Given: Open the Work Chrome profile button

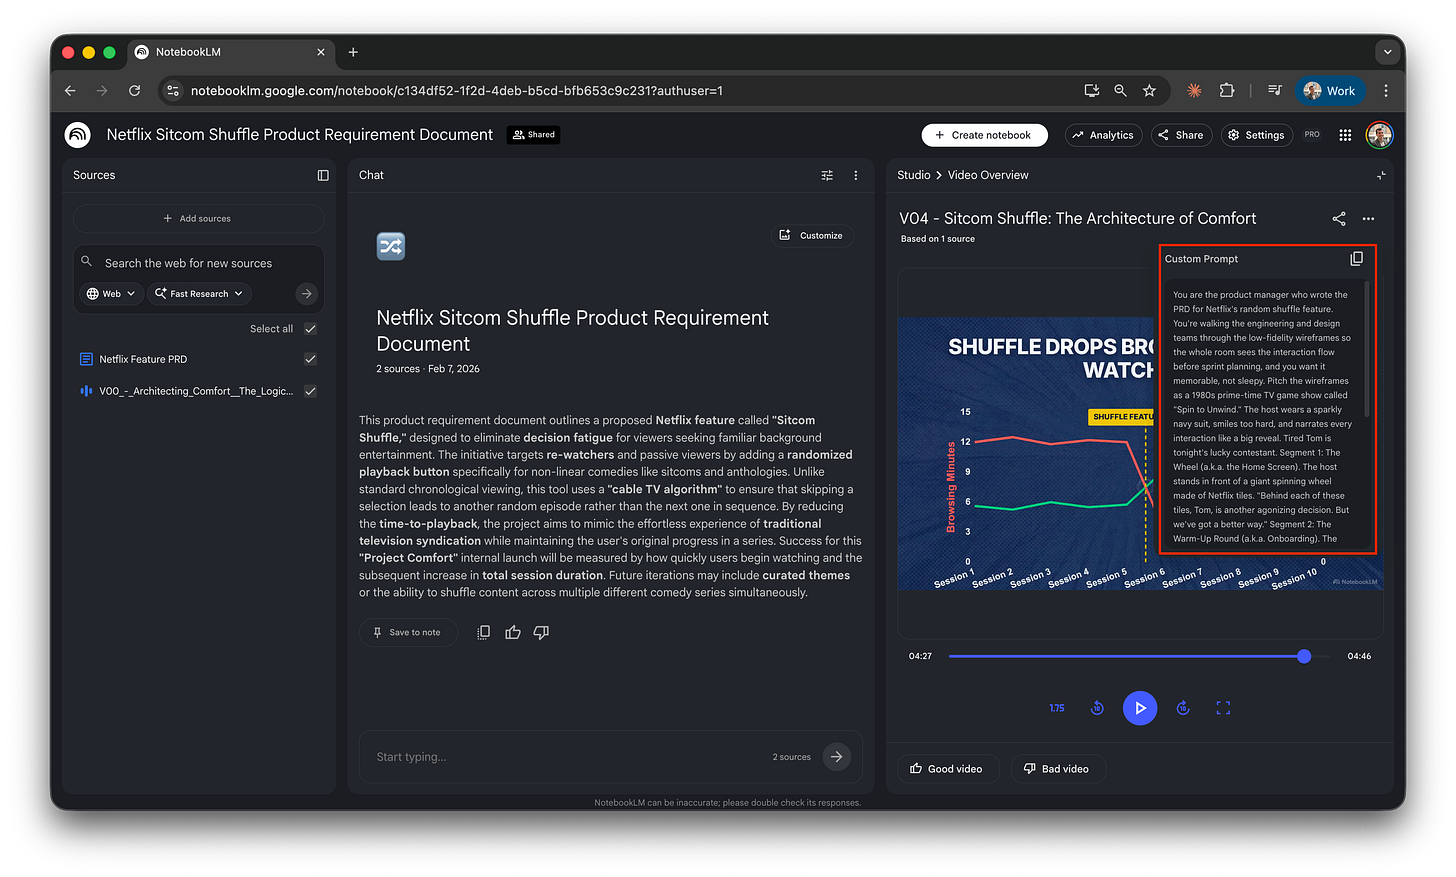Looking at the screenshot, I should (x=1330, y=91).
